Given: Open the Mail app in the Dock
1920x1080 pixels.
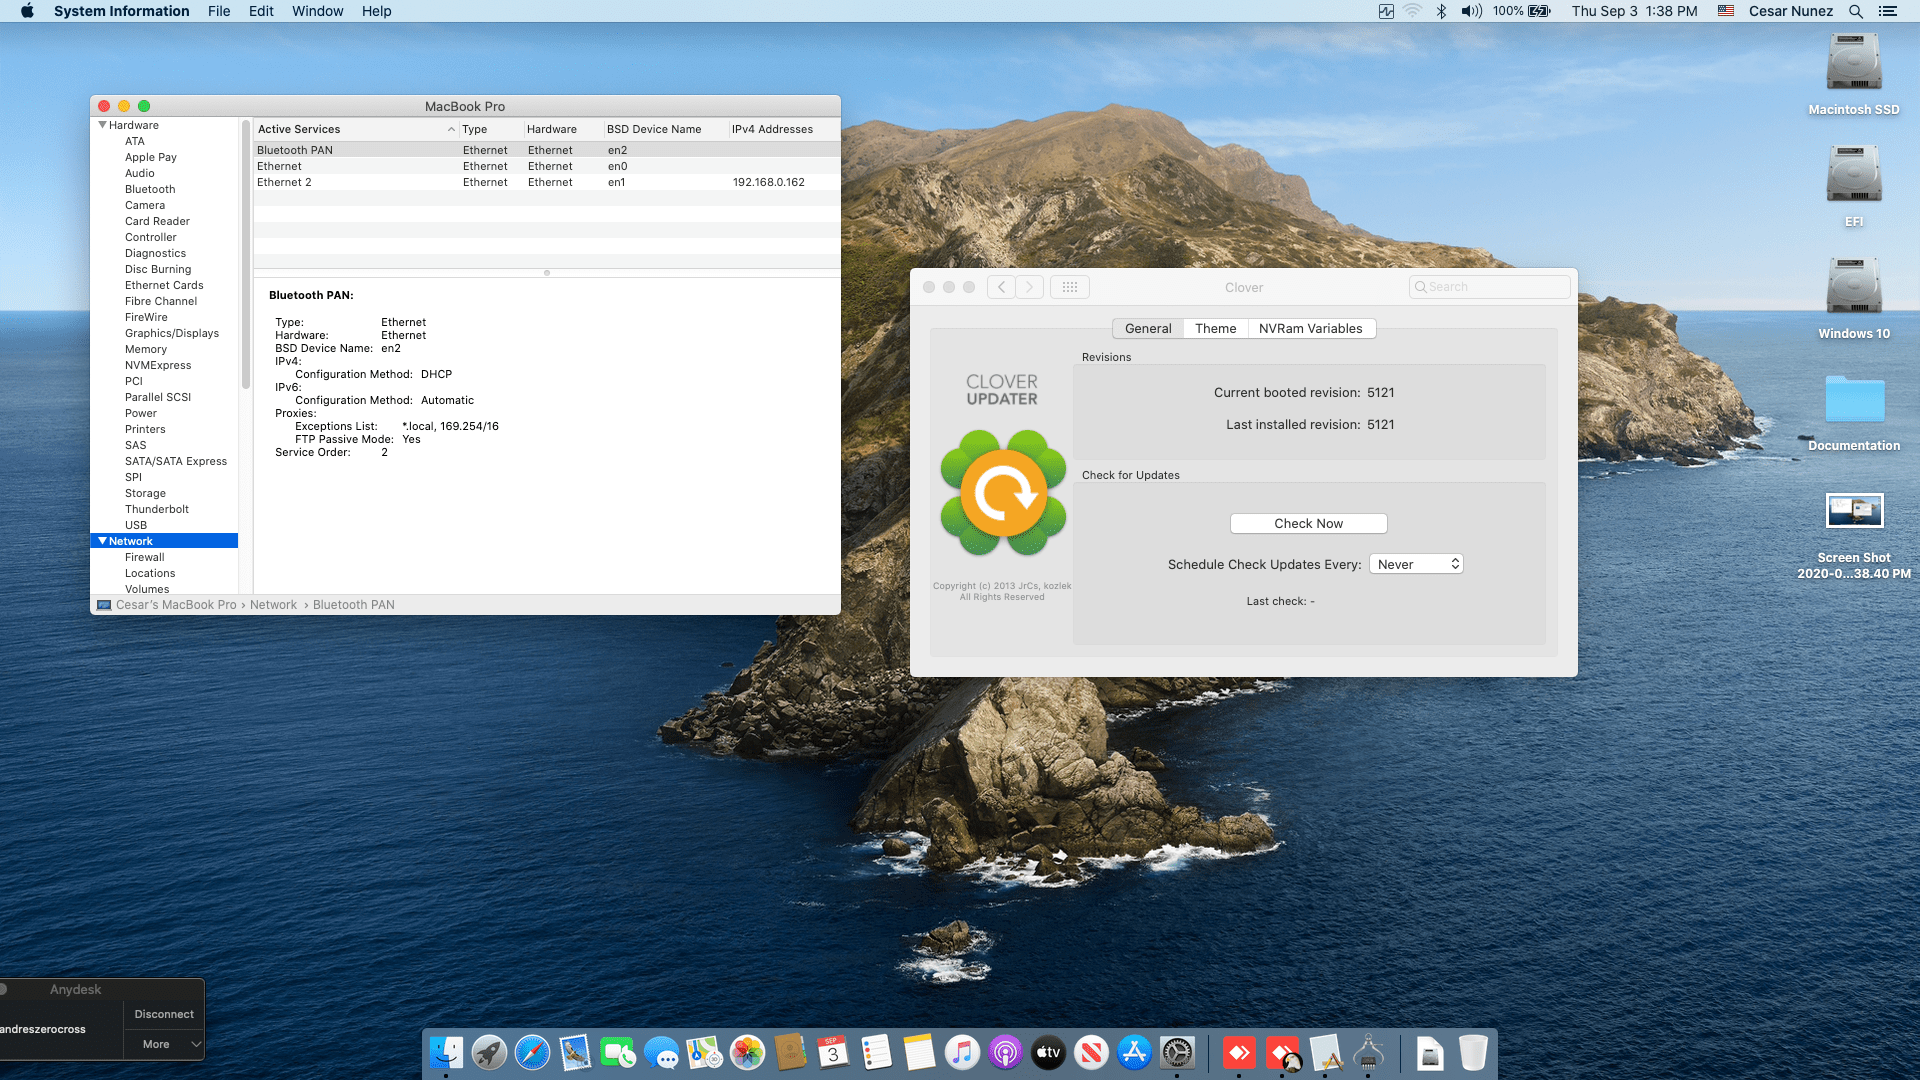Looking at the screenshot, I should coord(575,1053).
